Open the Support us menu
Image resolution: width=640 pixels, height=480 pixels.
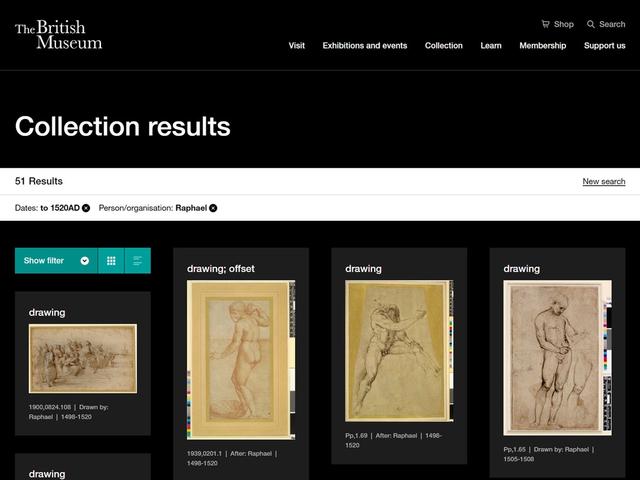(604, 46)
